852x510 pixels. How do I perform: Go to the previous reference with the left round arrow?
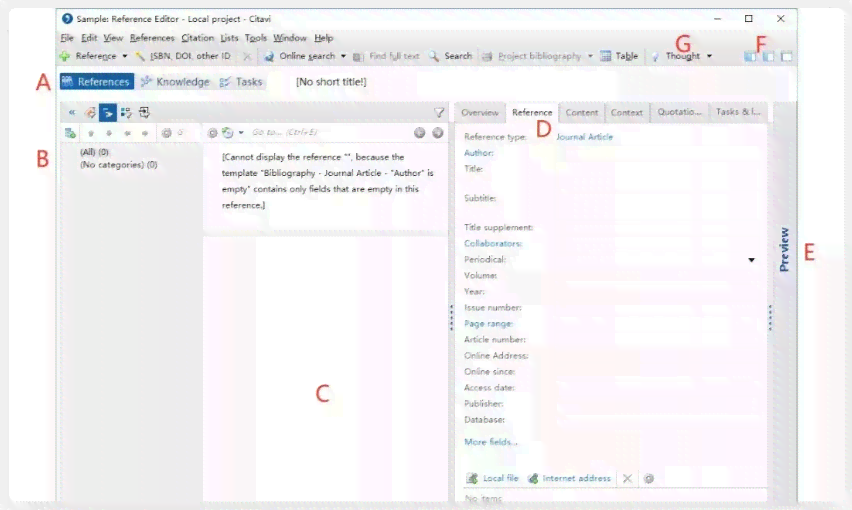pos(419,133)
